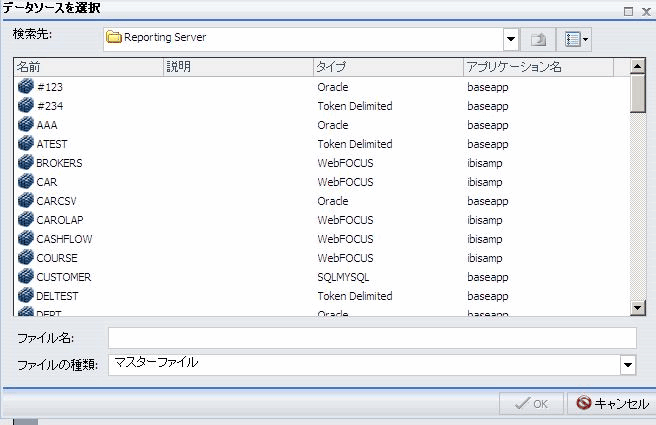Sort by the アプリケーション名 column header

coord(539,67)
